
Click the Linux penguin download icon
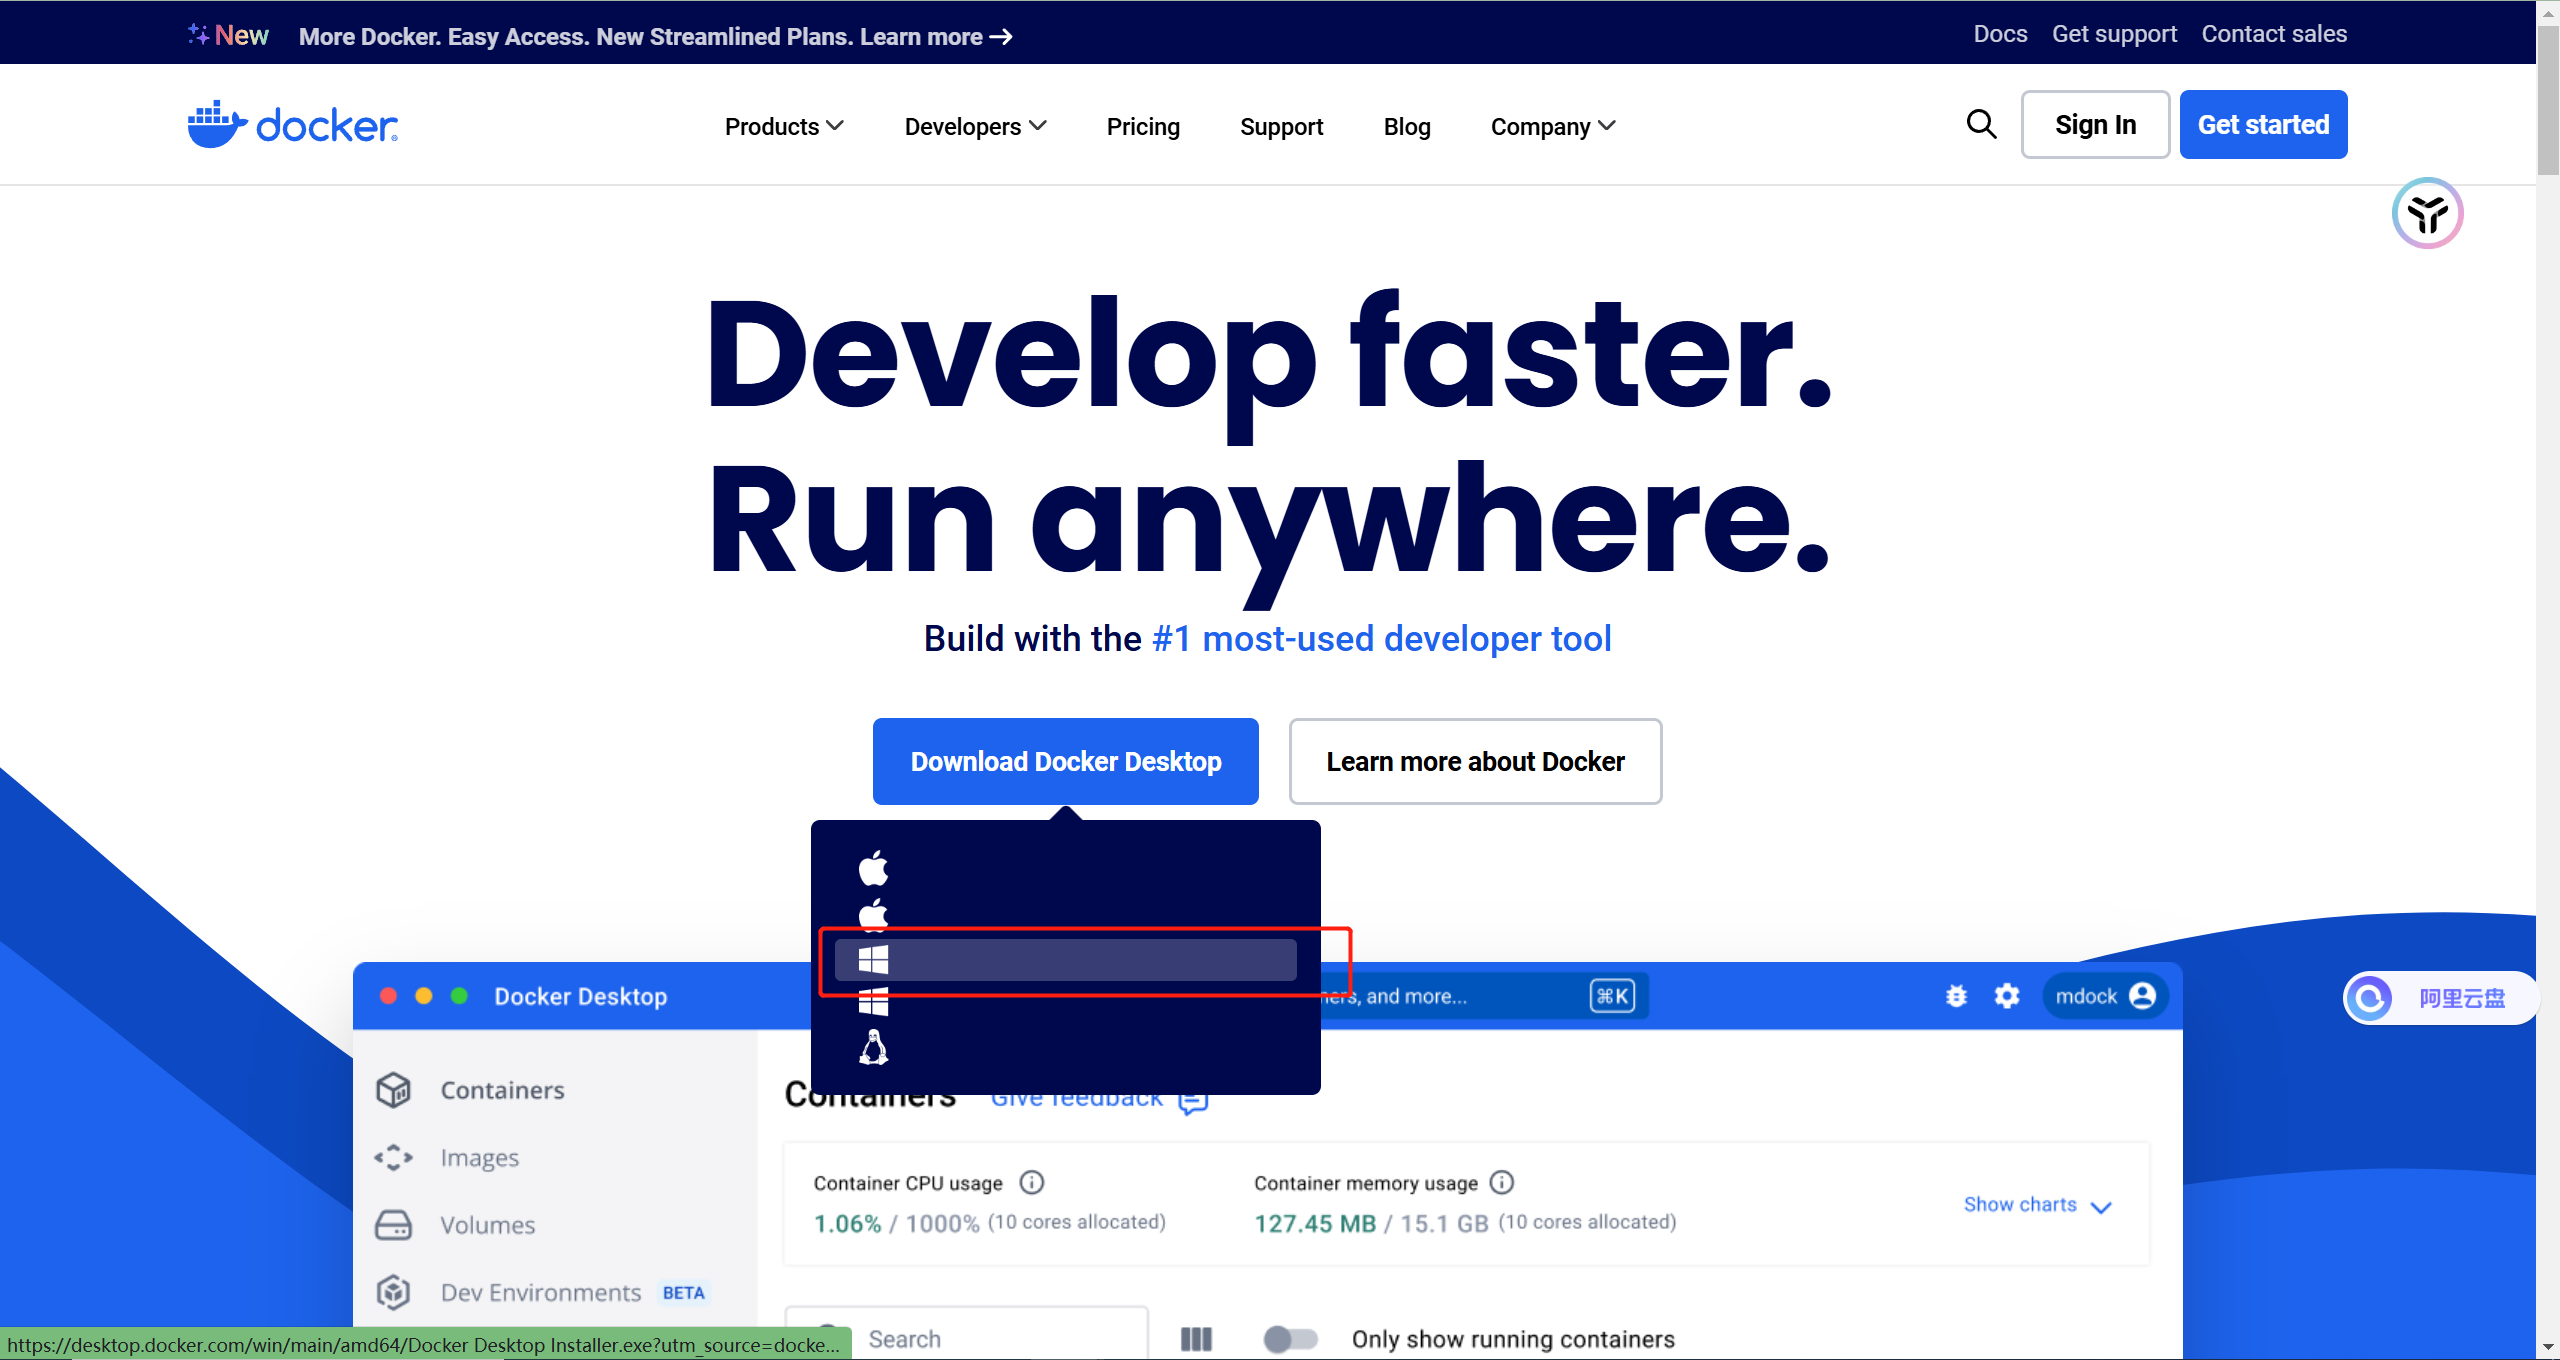873,1047
